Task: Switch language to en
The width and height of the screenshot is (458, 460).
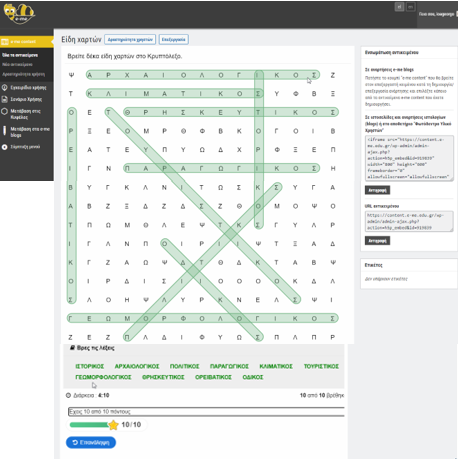Action: tap(411, 7)
